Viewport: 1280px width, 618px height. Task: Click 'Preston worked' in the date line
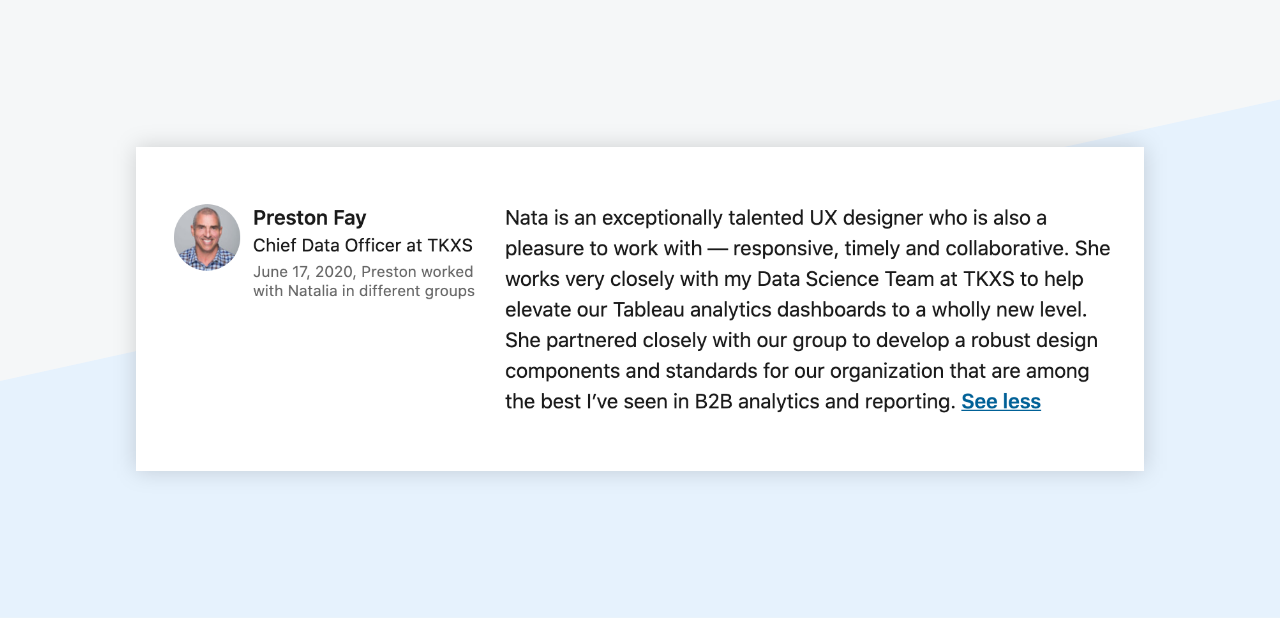[417, 272]
